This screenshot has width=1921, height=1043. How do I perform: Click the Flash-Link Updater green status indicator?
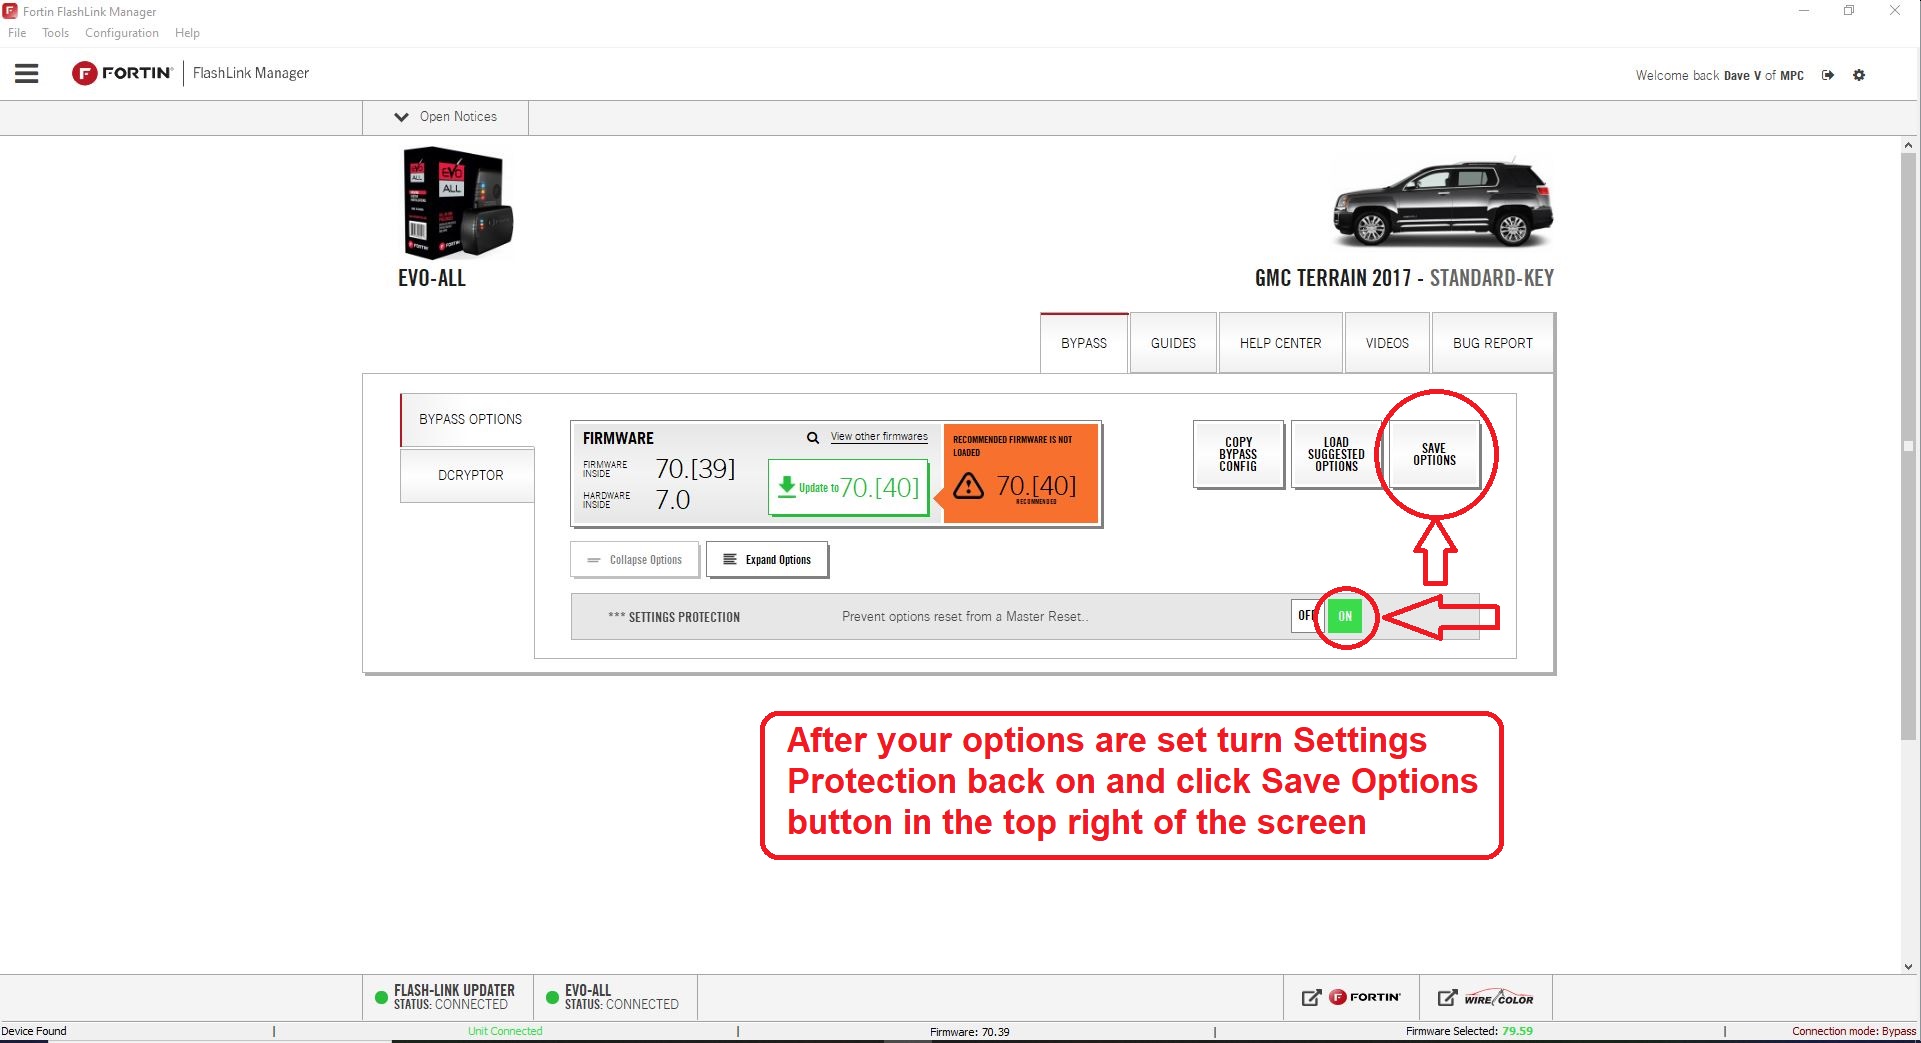381,997
